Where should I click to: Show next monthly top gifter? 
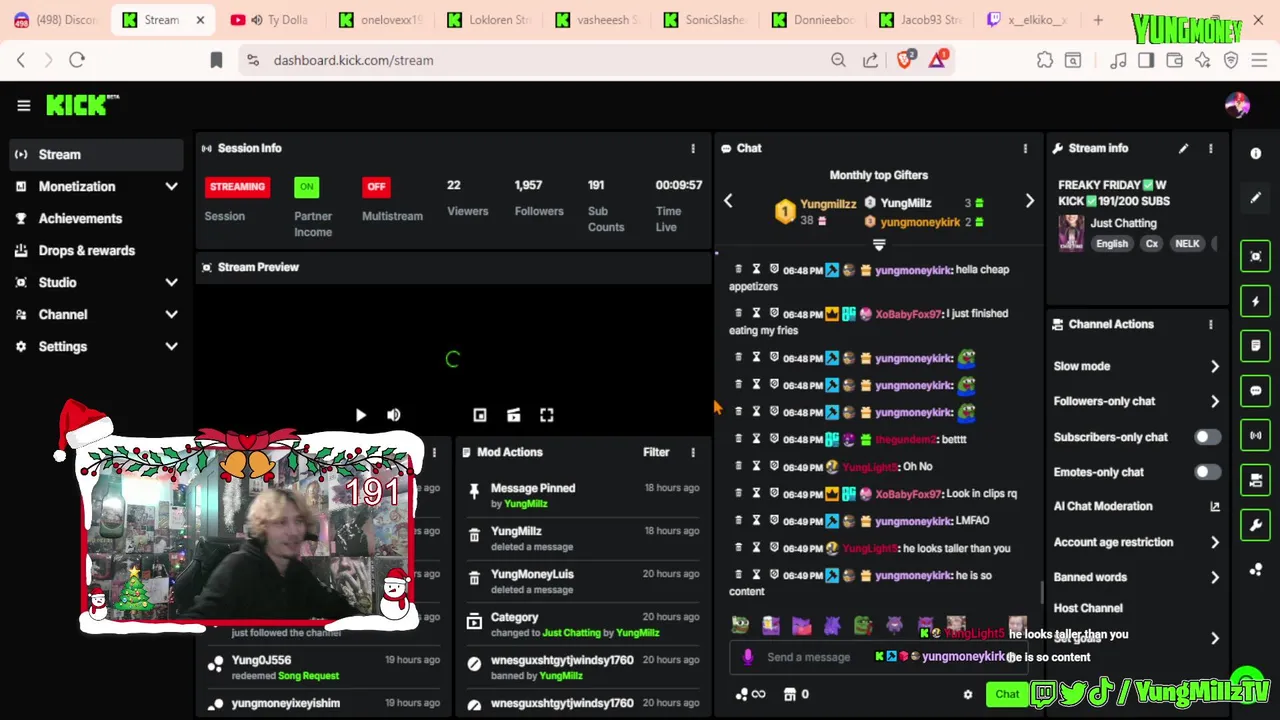[1030, 201]
